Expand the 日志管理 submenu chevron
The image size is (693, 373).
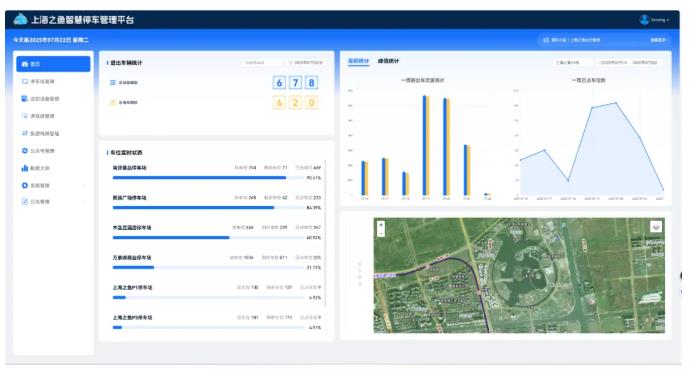(x=84, y=202)
